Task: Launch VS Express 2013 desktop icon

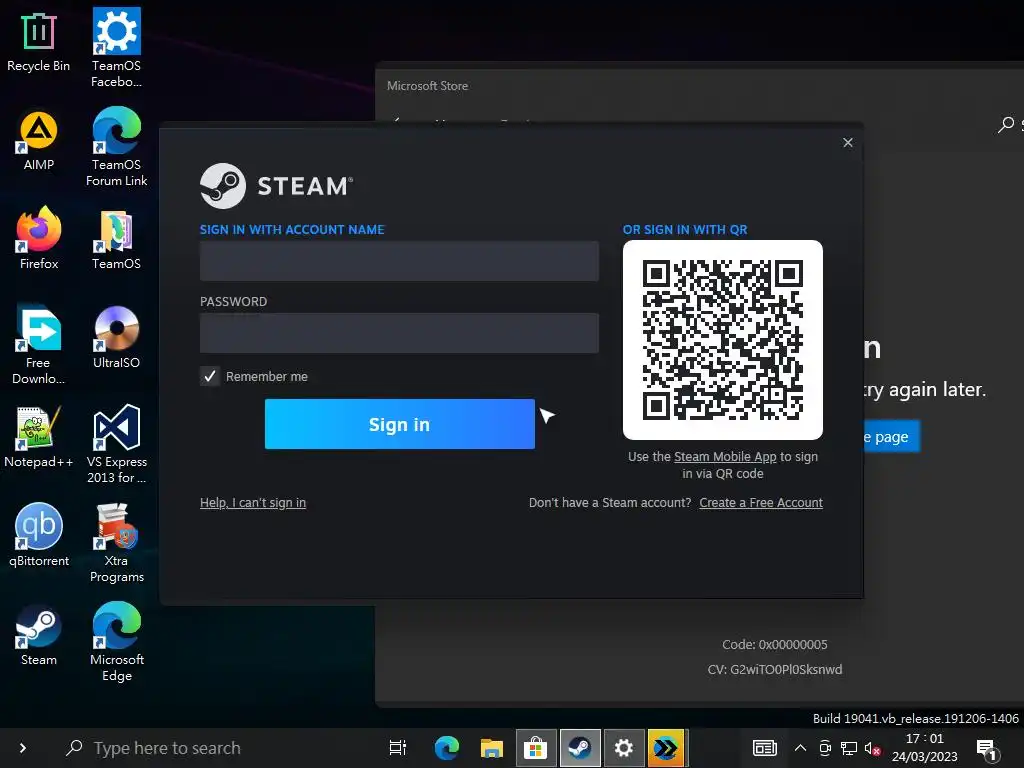Action: (x=116, y=444)
